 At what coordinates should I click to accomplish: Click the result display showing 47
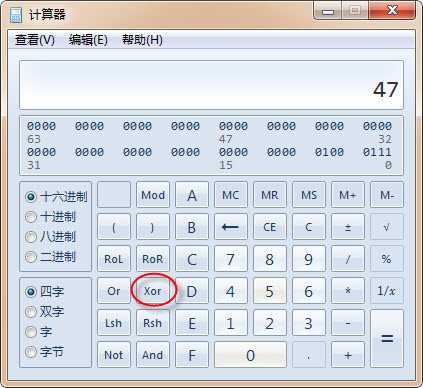click(x=211, y=85)
